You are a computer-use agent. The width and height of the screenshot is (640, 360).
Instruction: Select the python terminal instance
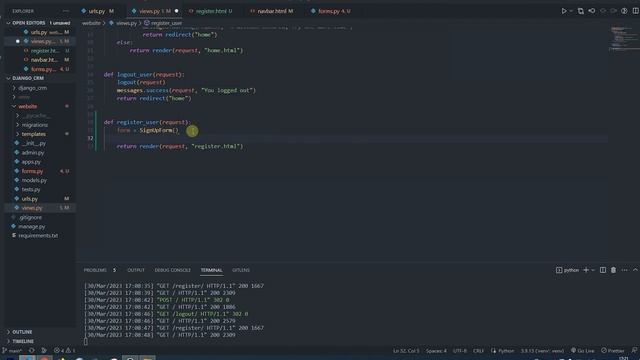[567, 270]
